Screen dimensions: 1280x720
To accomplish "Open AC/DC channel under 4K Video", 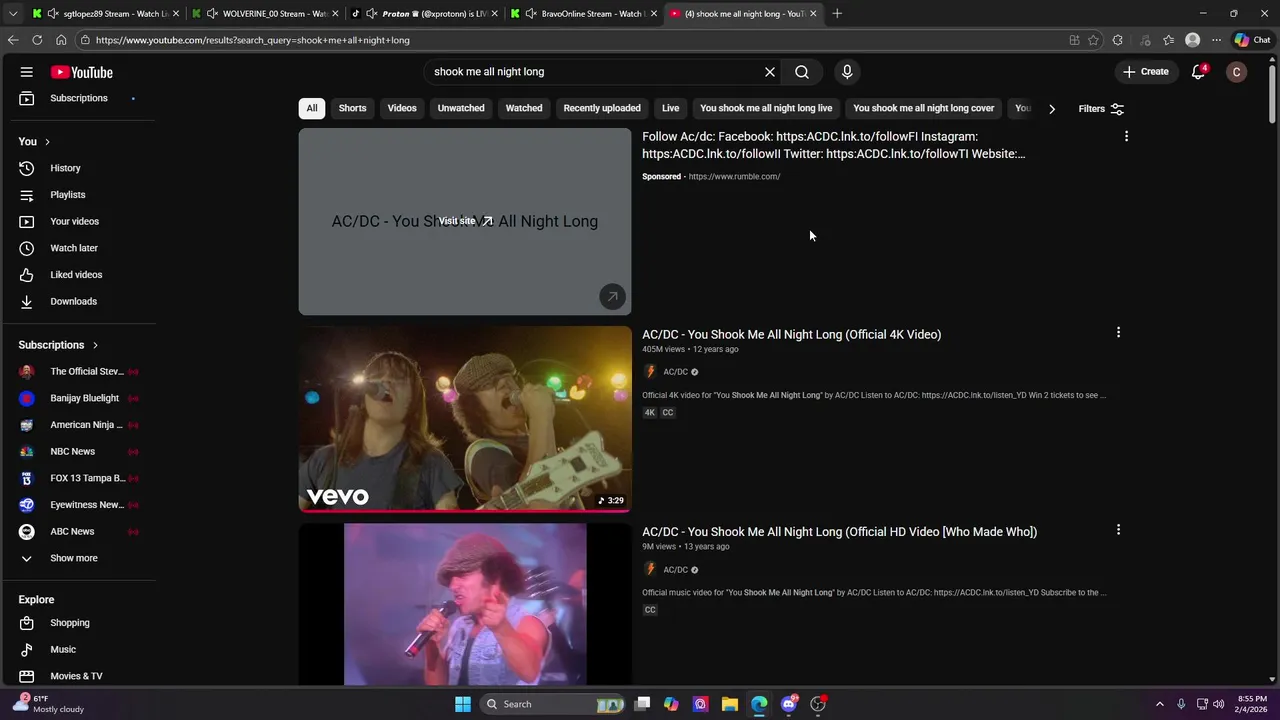I will click(x=675, y=372).
